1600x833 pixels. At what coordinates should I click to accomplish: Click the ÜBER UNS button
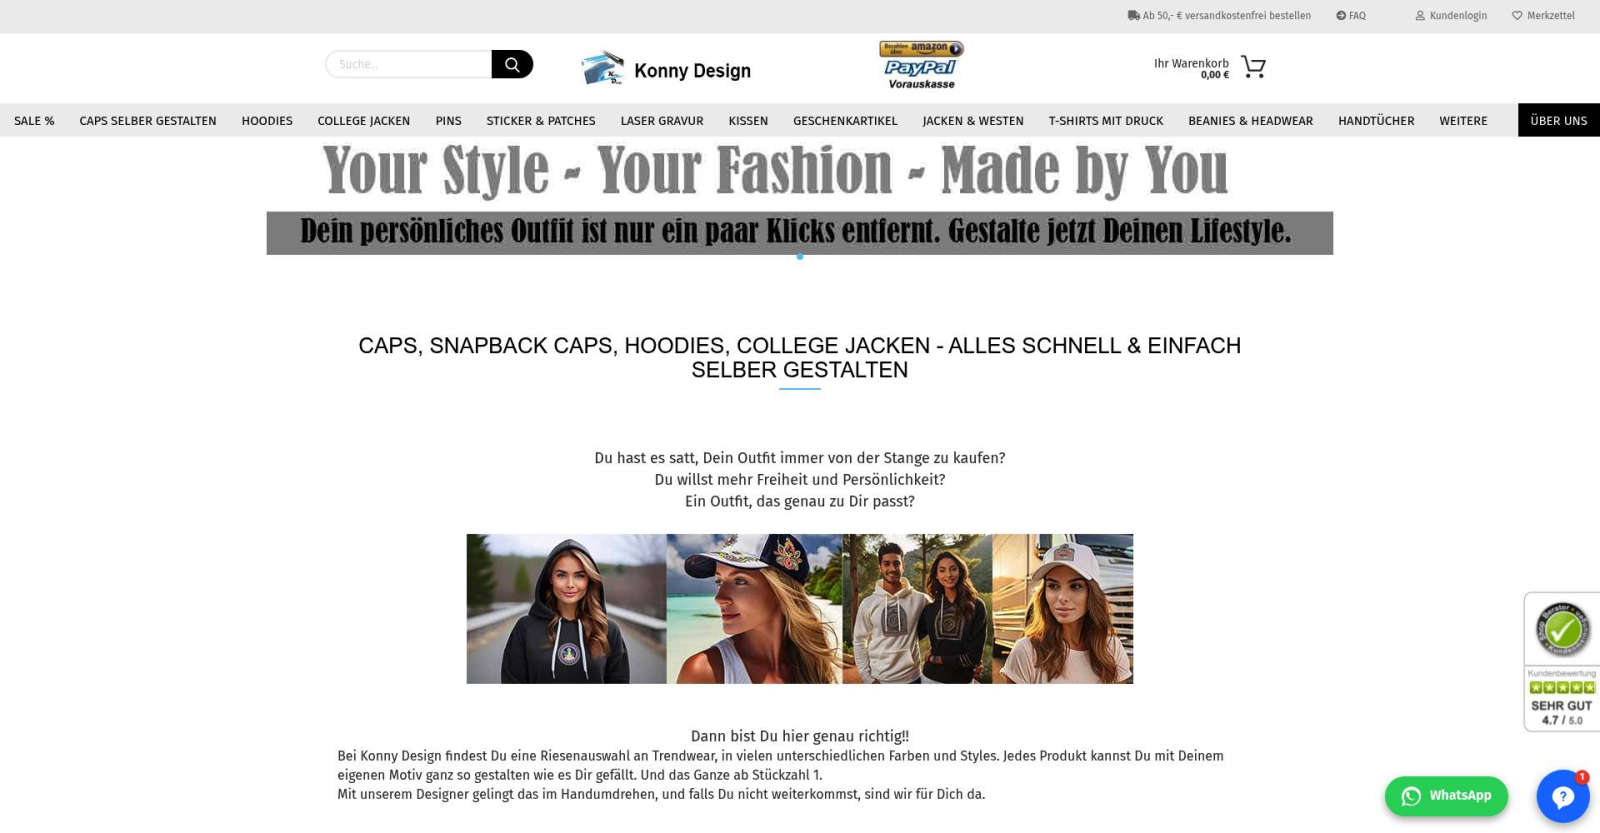(x=1558, y=121)
